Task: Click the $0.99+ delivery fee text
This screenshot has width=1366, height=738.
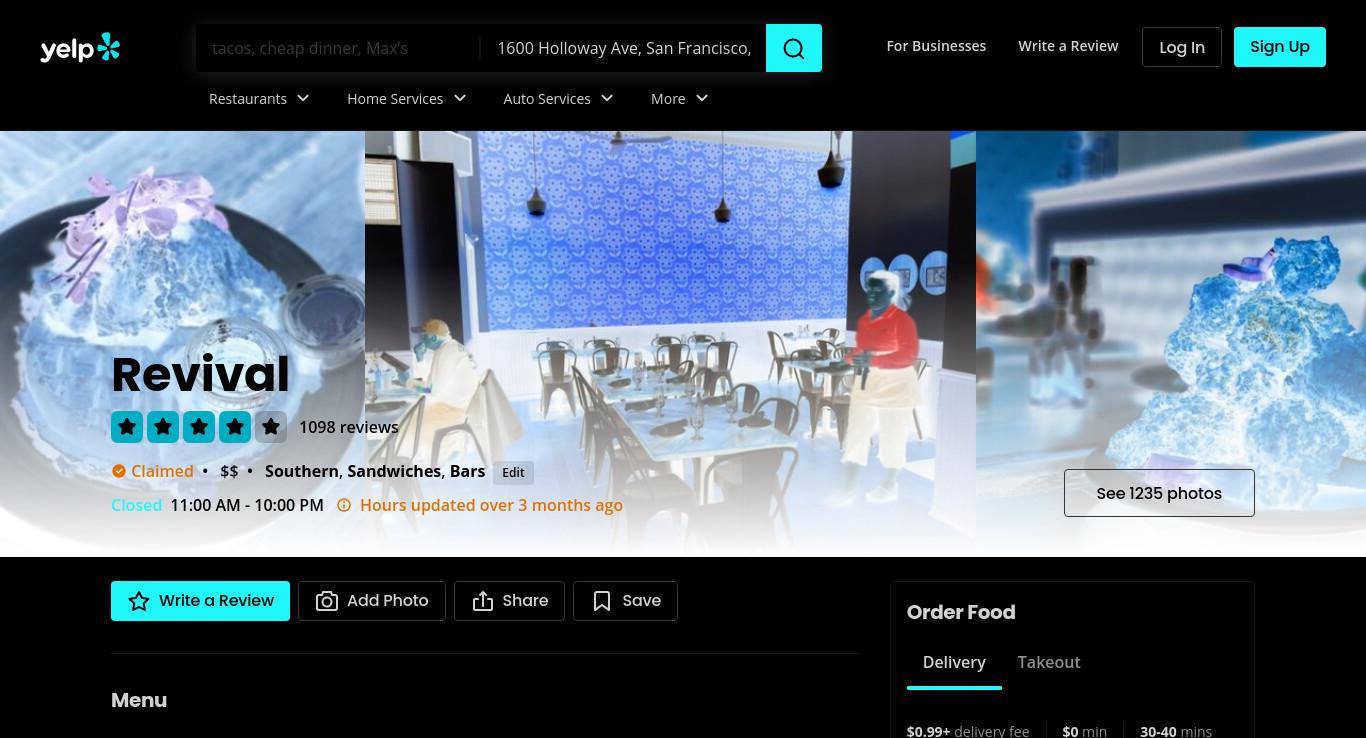Action: coord(968,731)
